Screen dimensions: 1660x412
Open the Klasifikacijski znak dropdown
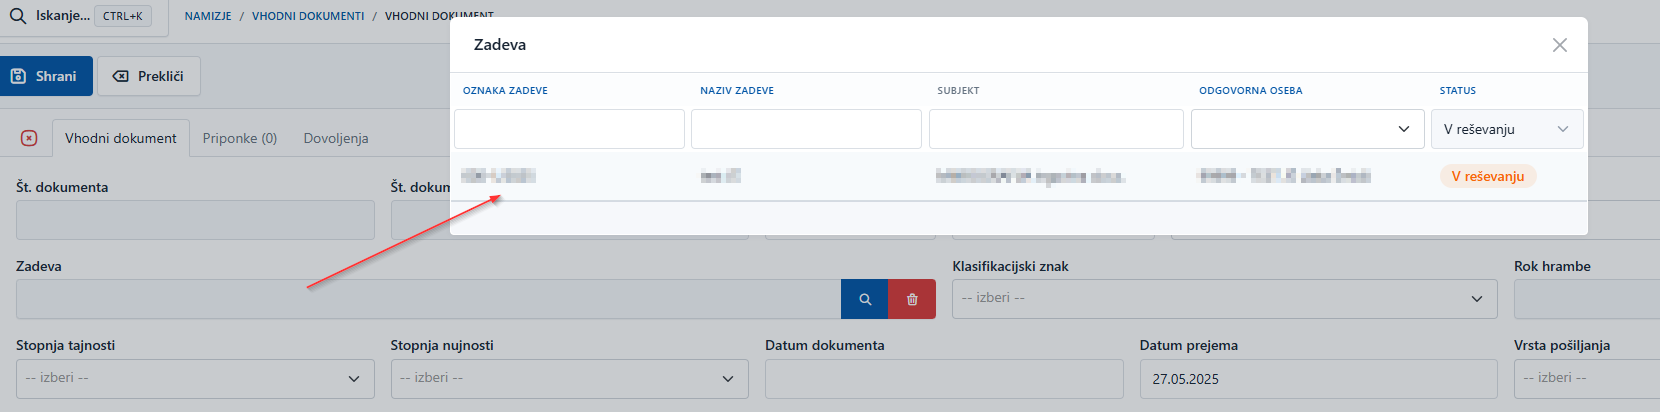1224,298
